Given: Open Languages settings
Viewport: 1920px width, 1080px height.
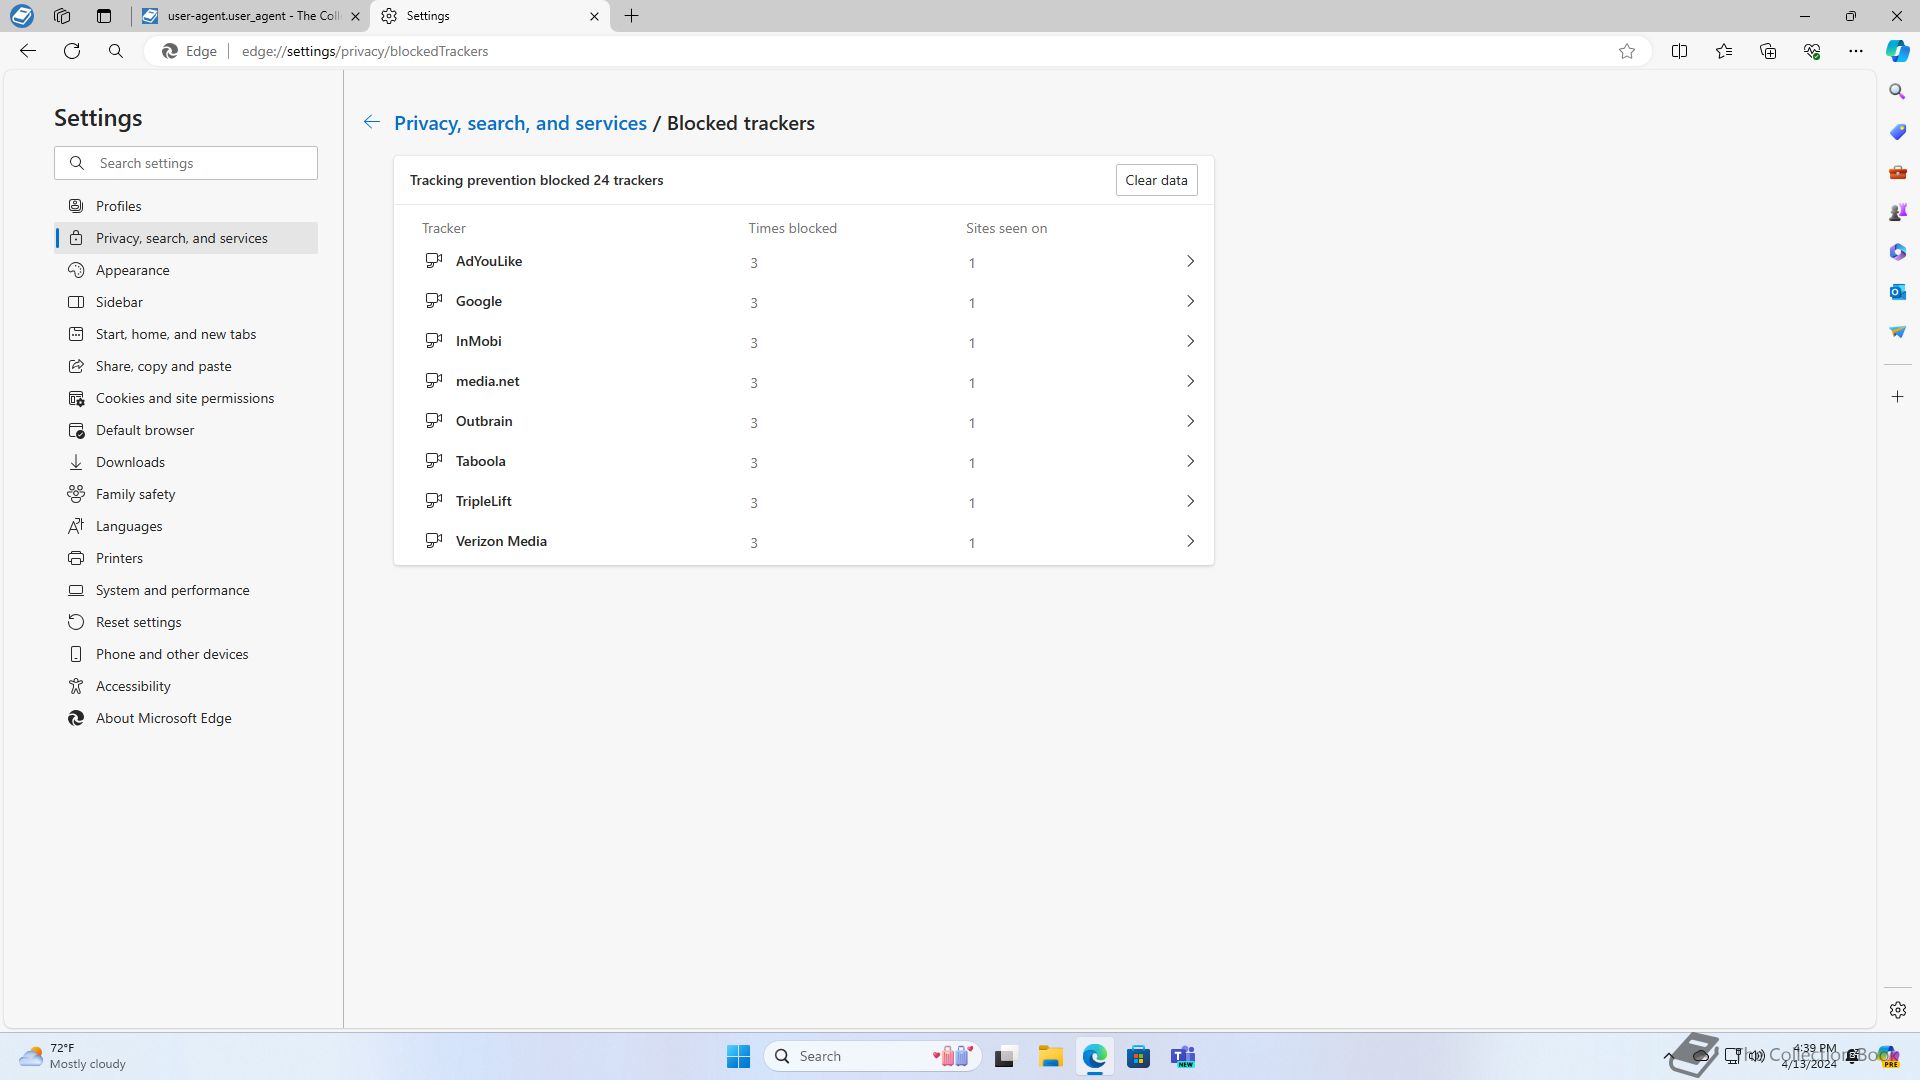Looking at the screenshot, I should click(x=186, y=526).
